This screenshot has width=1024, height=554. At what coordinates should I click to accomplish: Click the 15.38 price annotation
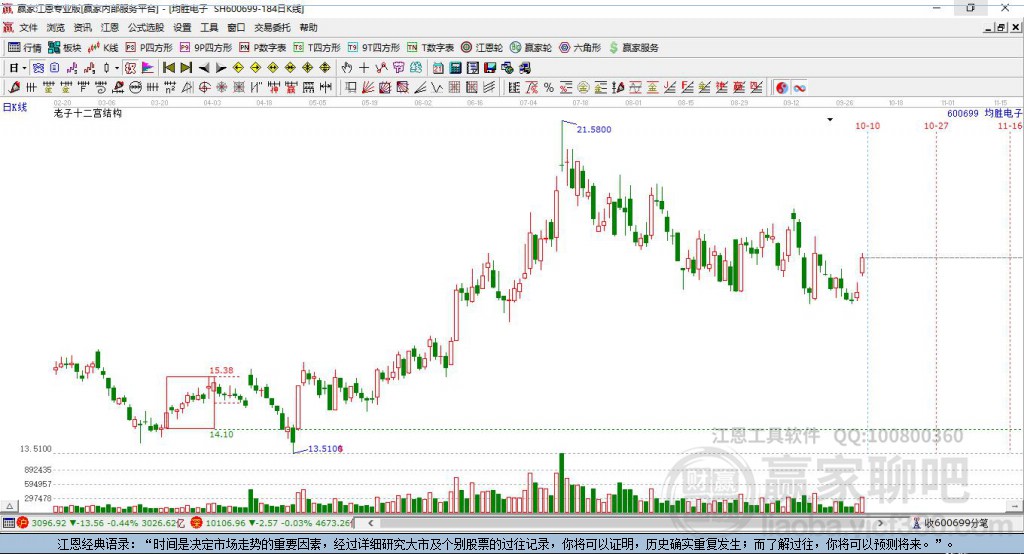[221, 370]
